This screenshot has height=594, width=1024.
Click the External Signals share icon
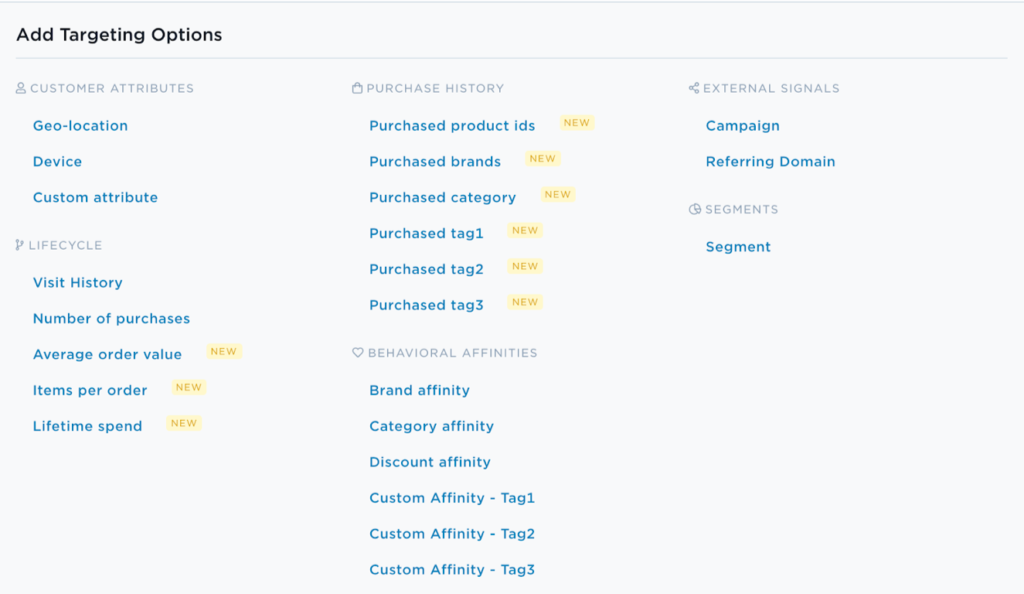click(x=694, y=88)
